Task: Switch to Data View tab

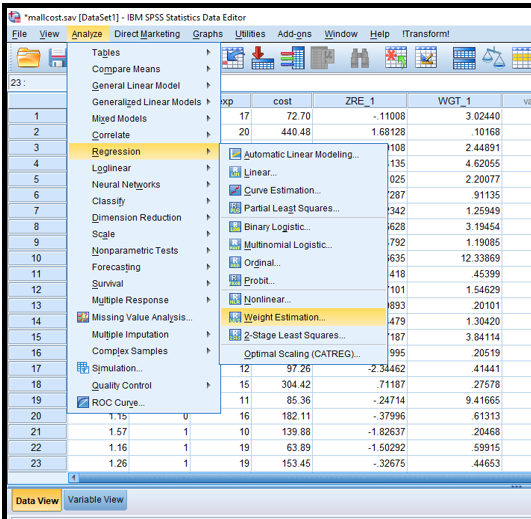Action: pyautogui.click(x=37, y=500)
